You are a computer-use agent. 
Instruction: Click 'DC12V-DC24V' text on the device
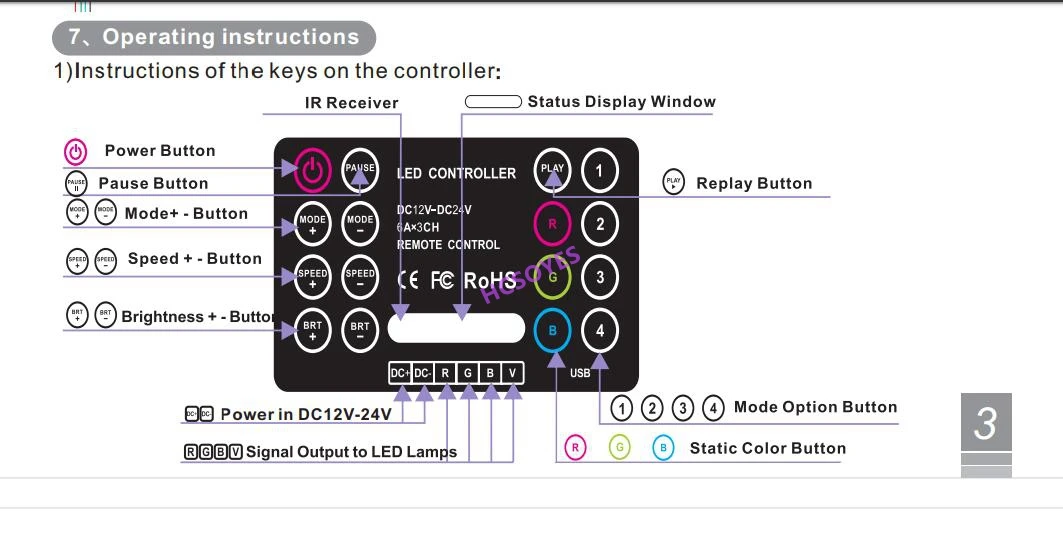pyautogui.click(x=434, y=210)
